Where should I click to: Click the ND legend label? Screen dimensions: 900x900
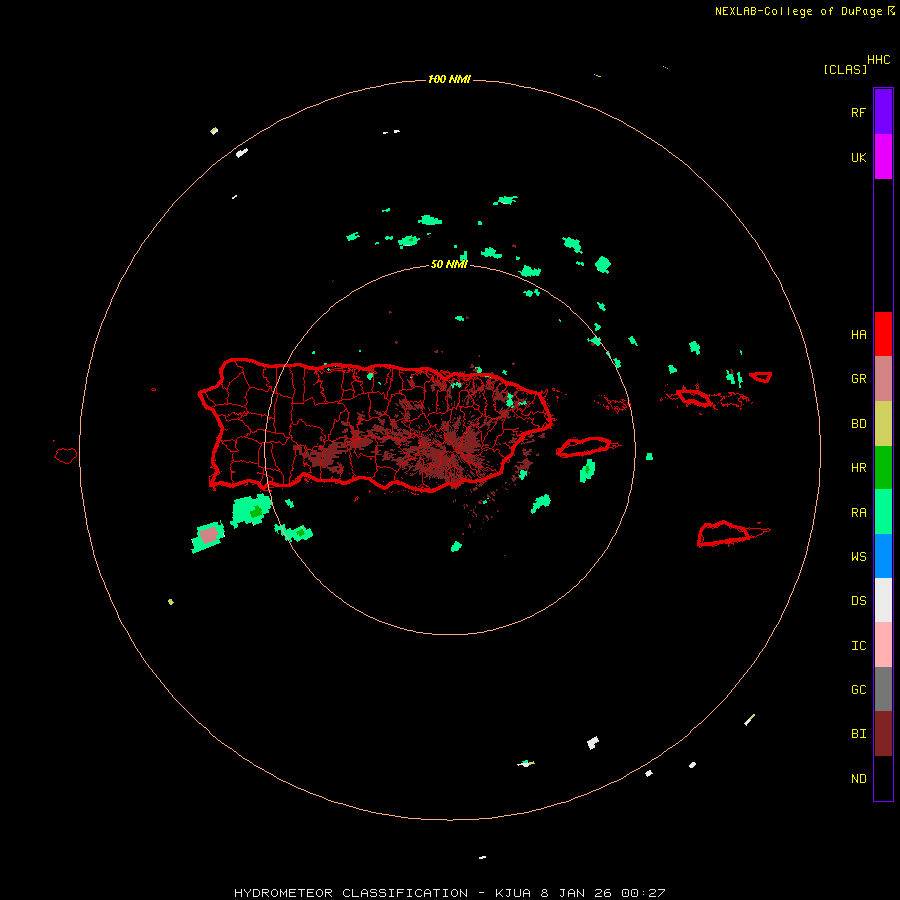(x=858, y=779)
